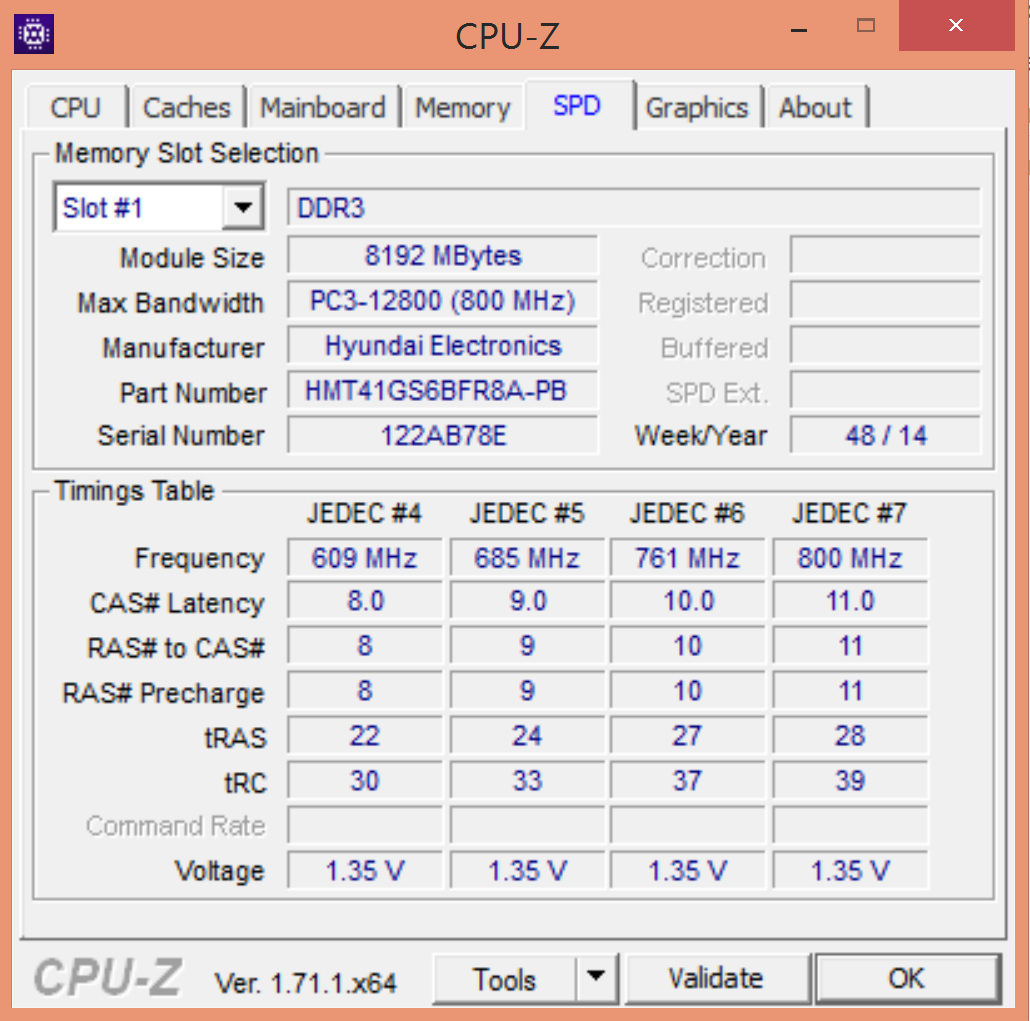Image resolution: width=1030 pixels, height=1021 pixels.
Task: Click the JEDEC #4 column header
Action: coord(365,513)
